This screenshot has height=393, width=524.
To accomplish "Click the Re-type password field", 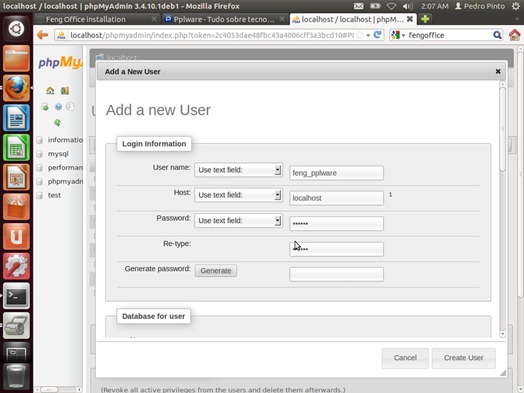I will coord(337,249).
